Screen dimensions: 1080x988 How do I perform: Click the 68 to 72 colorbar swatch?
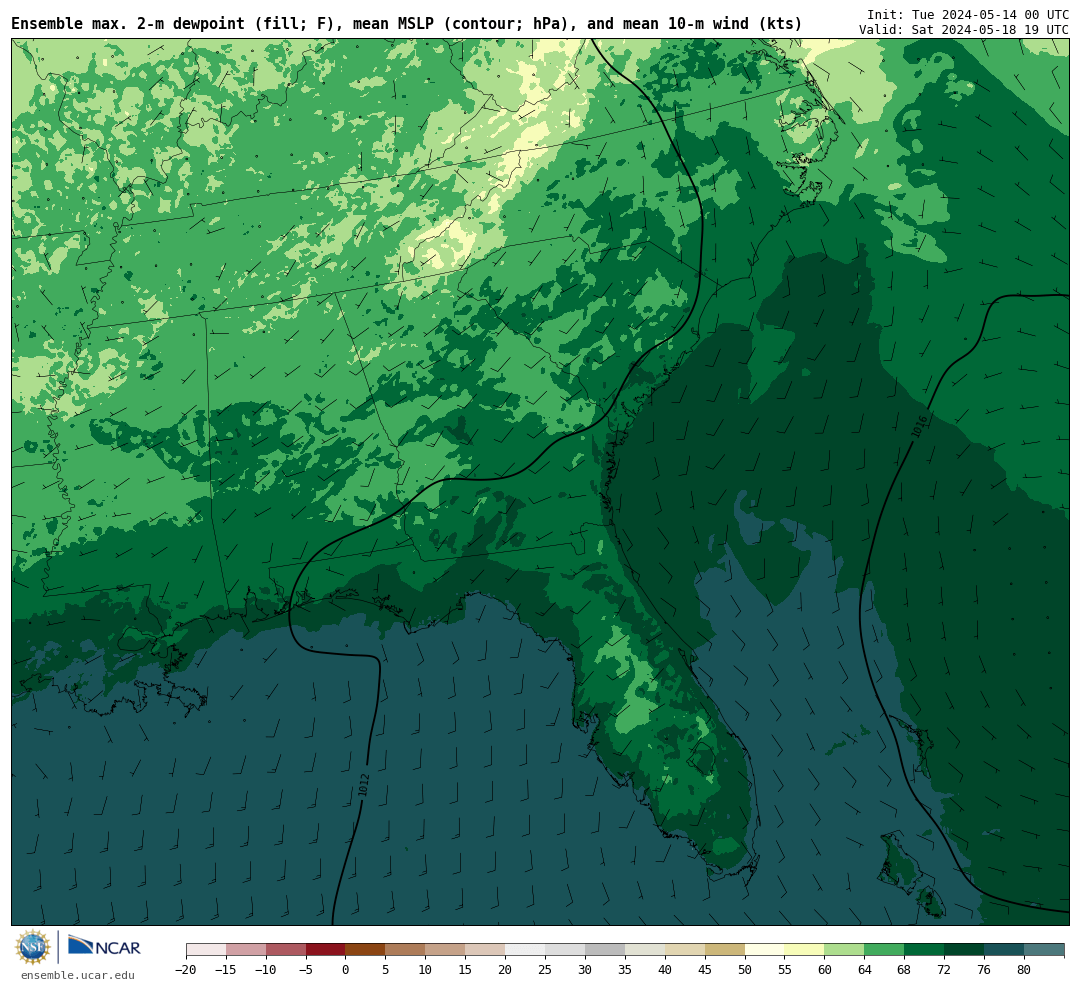[925, 950]
